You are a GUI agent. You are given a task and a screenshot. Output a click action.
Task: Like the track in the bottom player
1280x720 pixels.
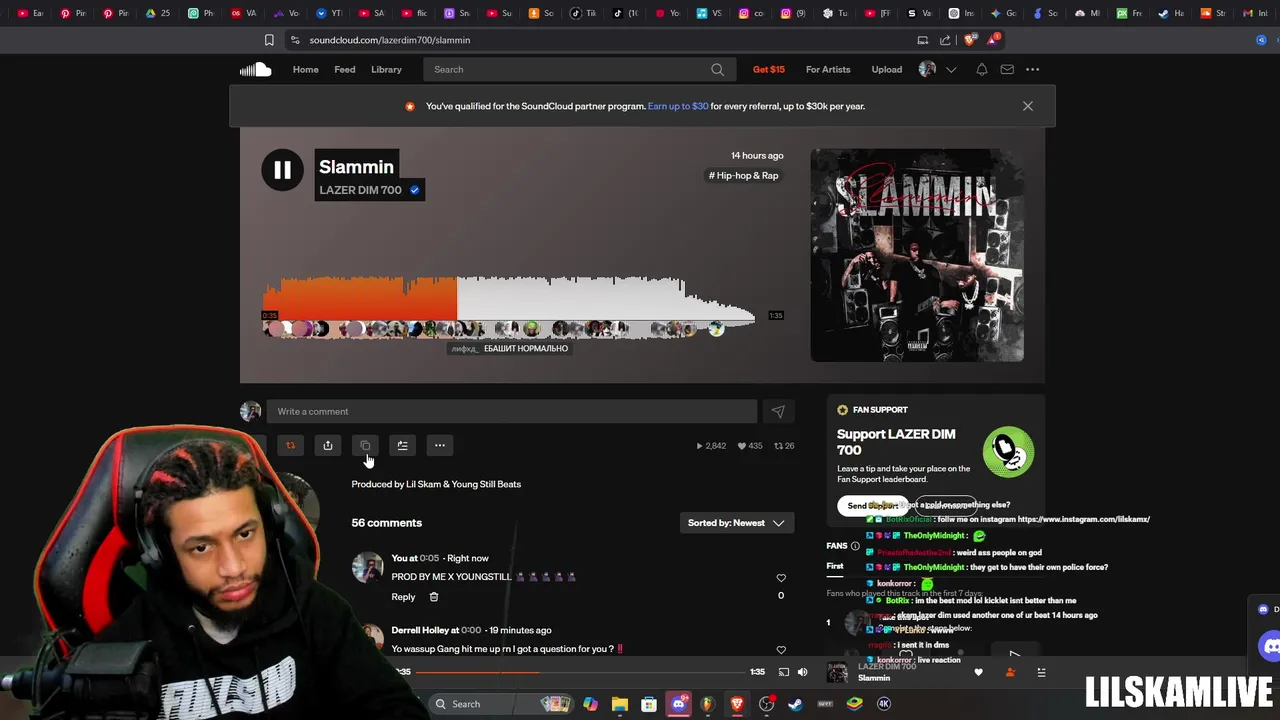(x=979, y=672)
